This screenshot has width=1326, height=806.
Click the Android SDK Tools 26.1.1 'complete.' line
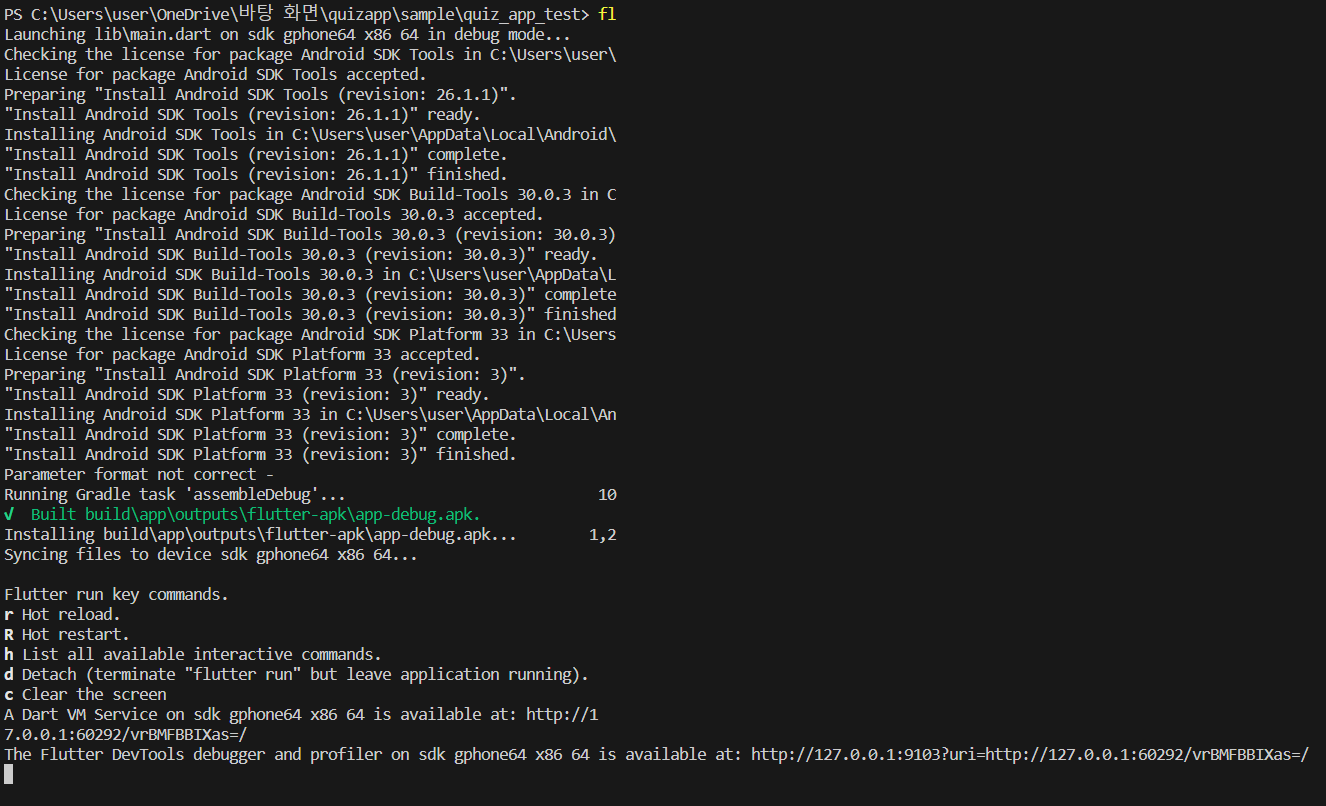[x=256, y=154]
